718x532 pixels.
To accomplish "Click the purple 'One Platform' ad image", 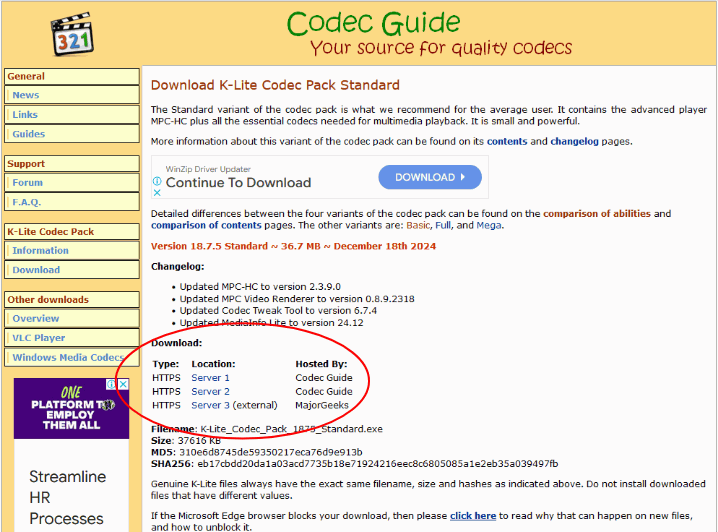I will (x=71, y=408).
